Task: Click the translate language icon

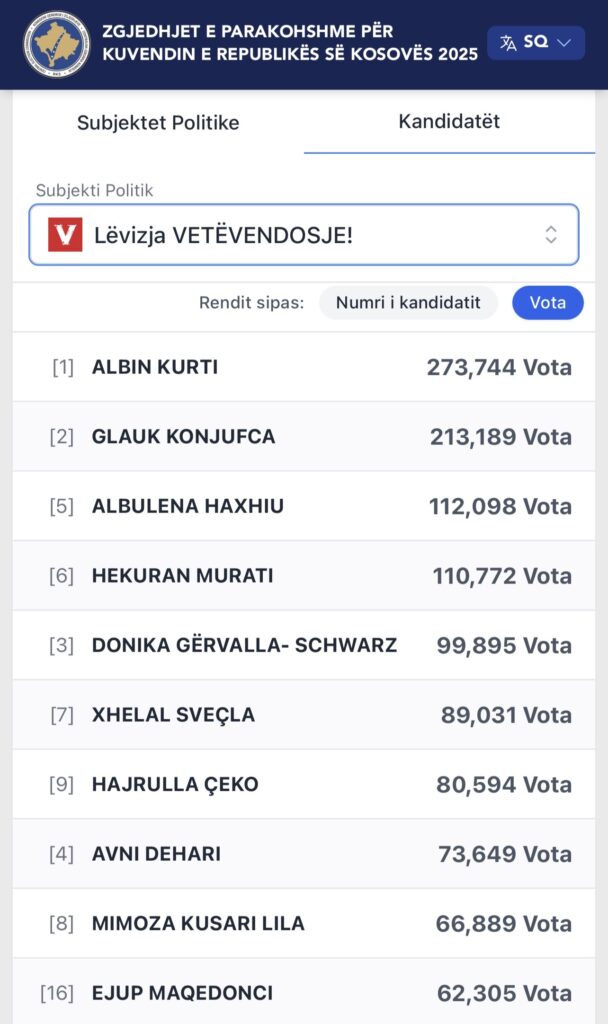Action: click(x=508, y=43)
